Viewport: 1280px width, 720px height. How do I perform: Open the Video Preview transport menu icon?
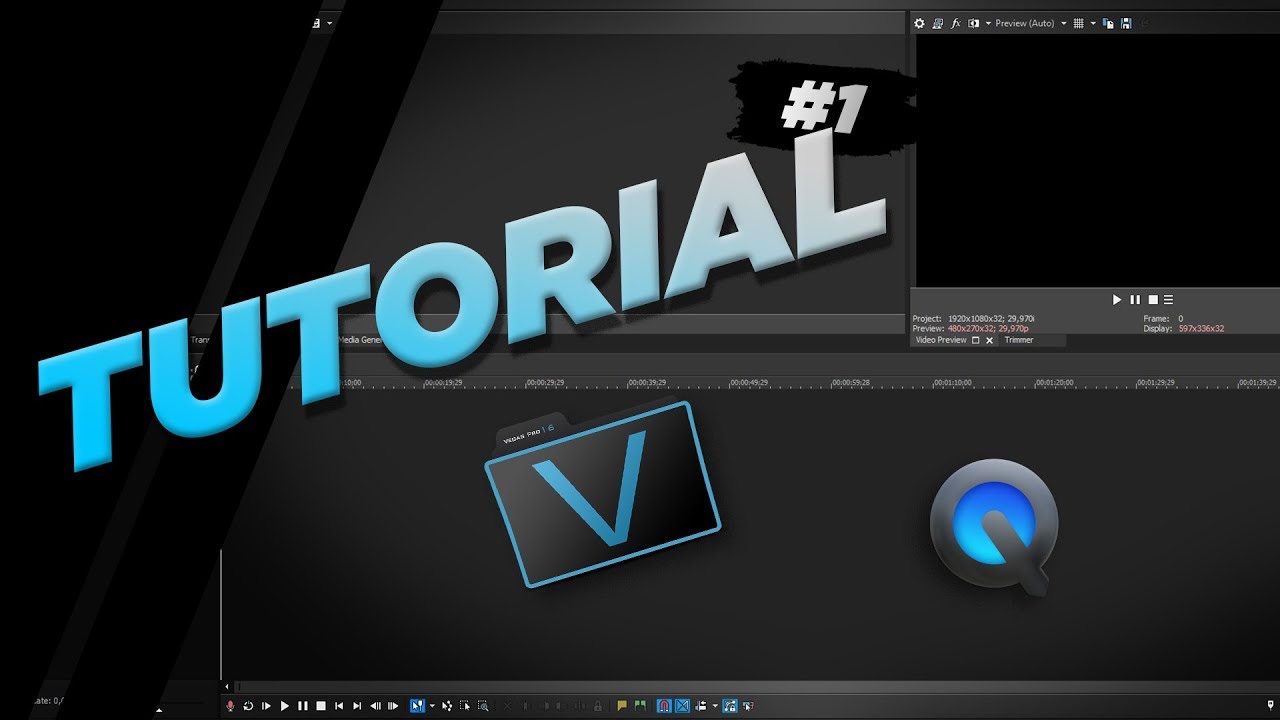tap(1168, 299)
